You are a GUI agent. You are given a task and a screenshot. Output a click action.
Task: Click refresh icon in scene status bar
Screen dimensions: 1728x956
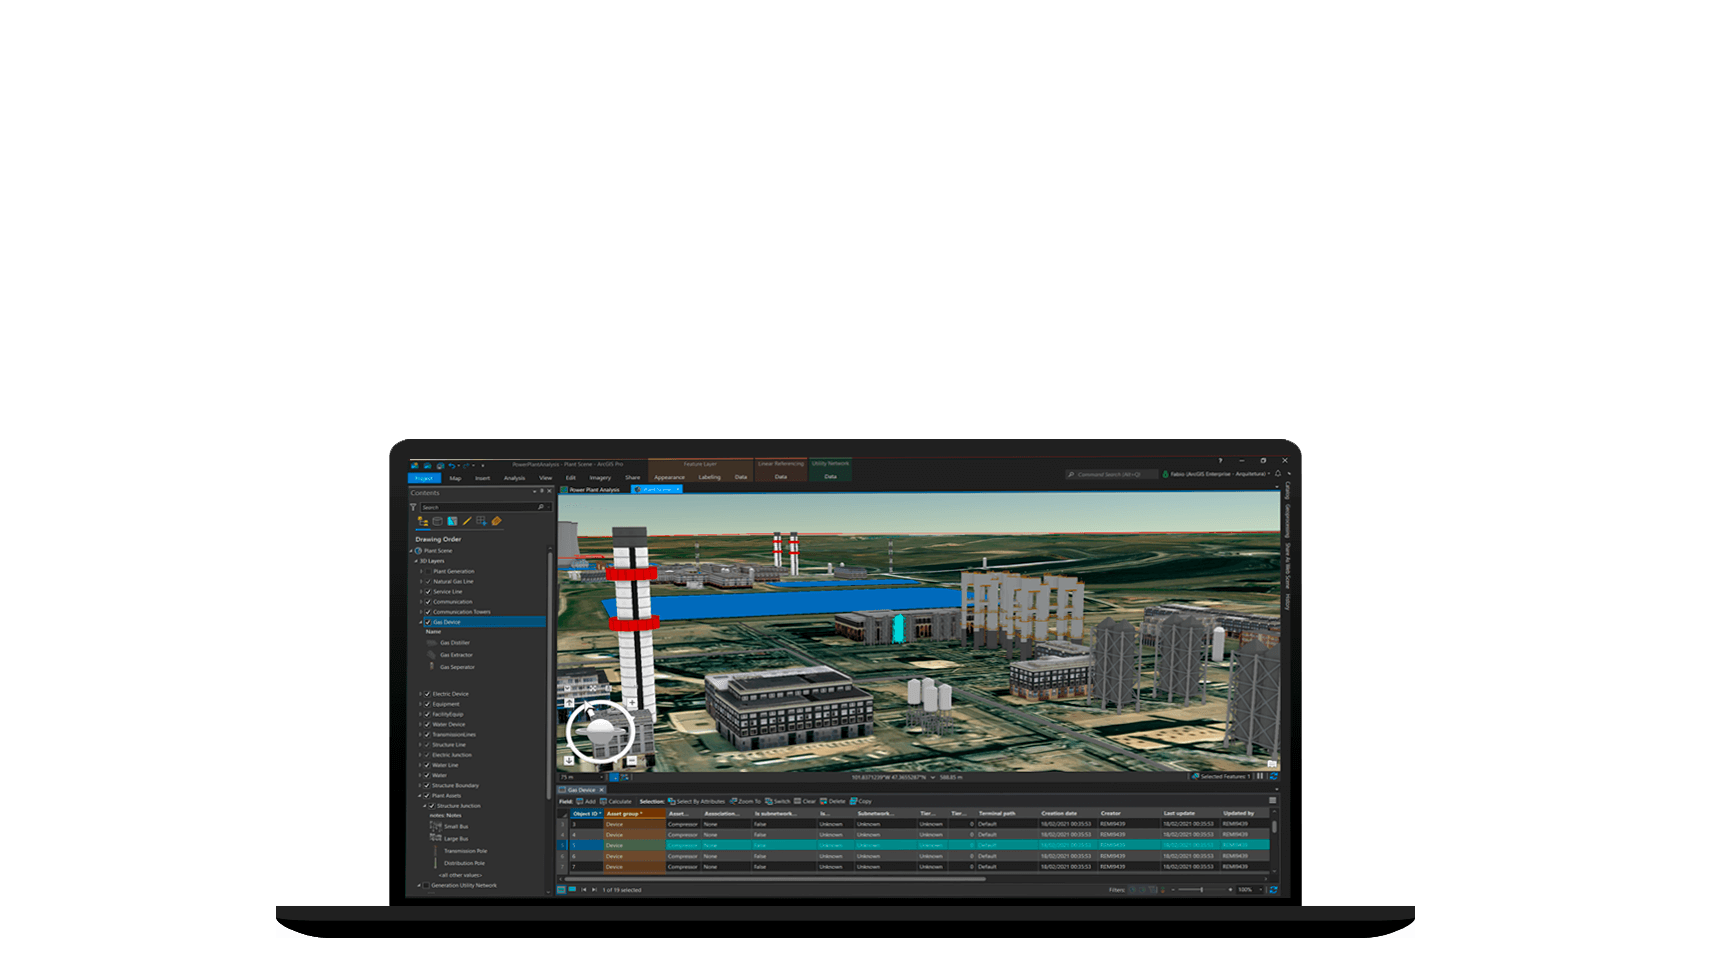point(1273,776)
